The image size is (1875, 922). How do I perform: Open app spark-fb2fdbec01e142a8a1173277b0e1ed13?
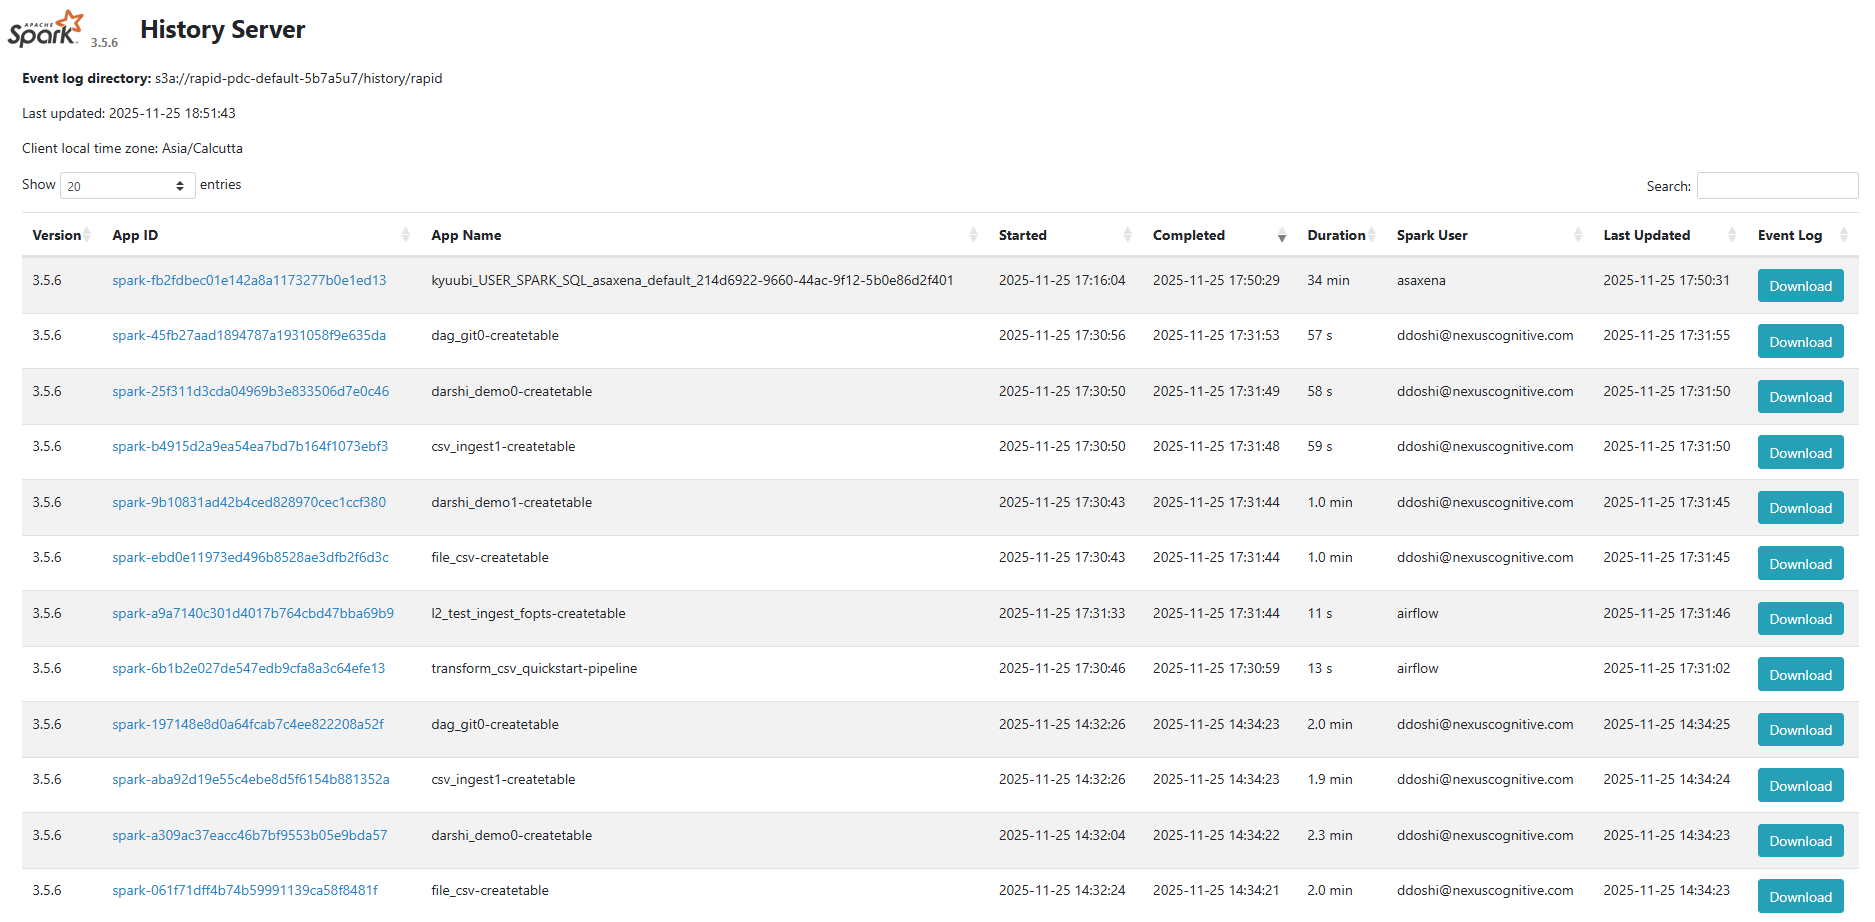click(249, 280)
